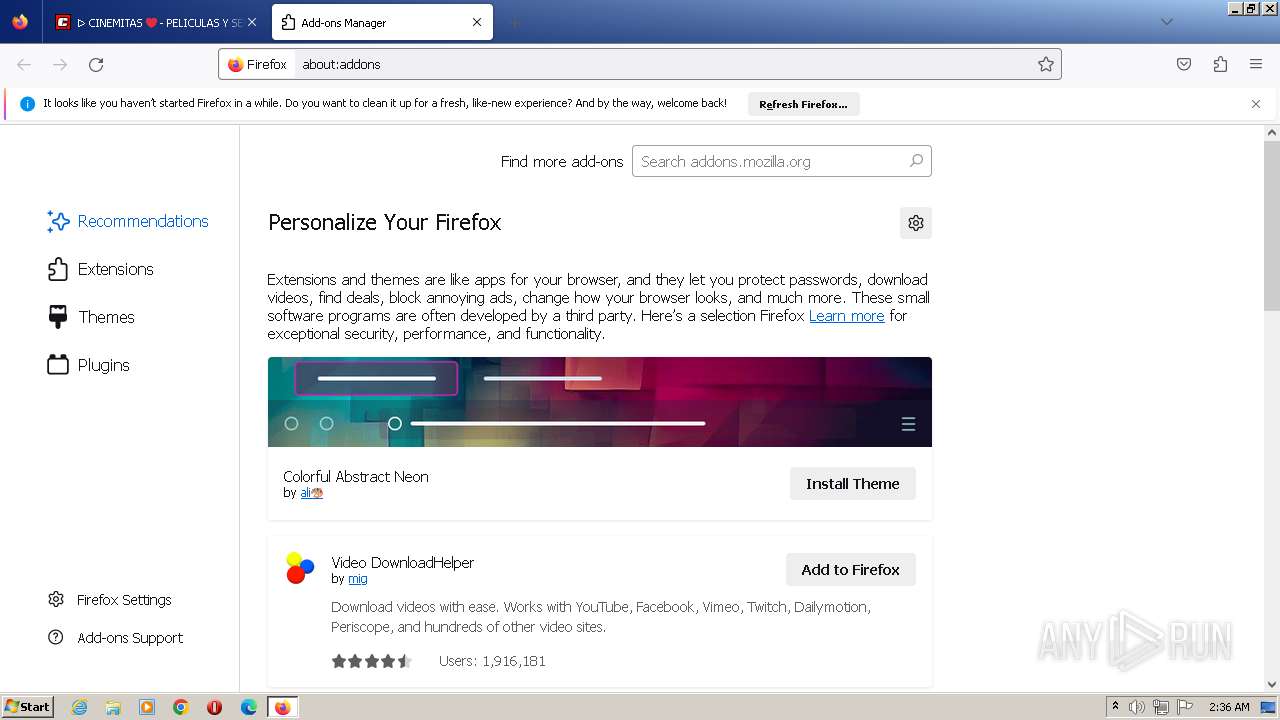
Task: Close the Add-ons Manager tab
Action: pos(477,22)
